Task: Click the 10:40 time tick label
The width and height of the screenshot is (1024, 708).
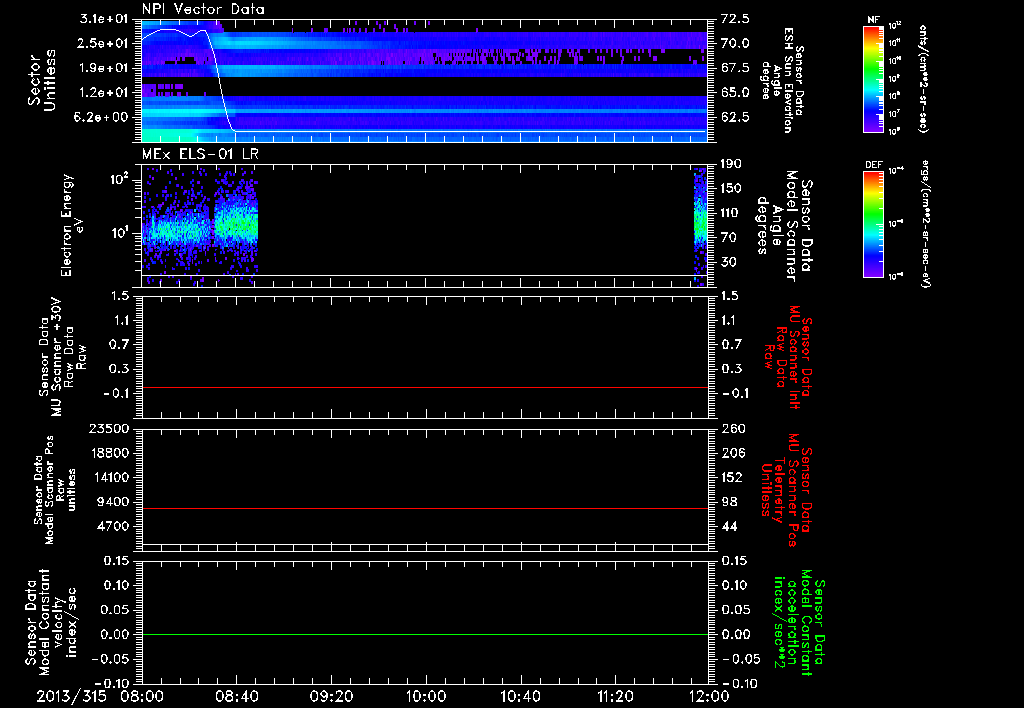Action: [520, 696]
